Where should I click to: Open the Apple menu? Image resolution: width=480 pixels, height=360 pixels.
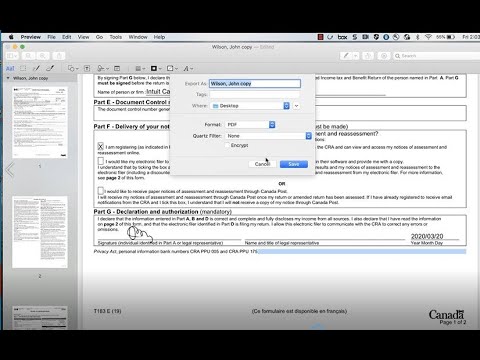pos(11,37)
